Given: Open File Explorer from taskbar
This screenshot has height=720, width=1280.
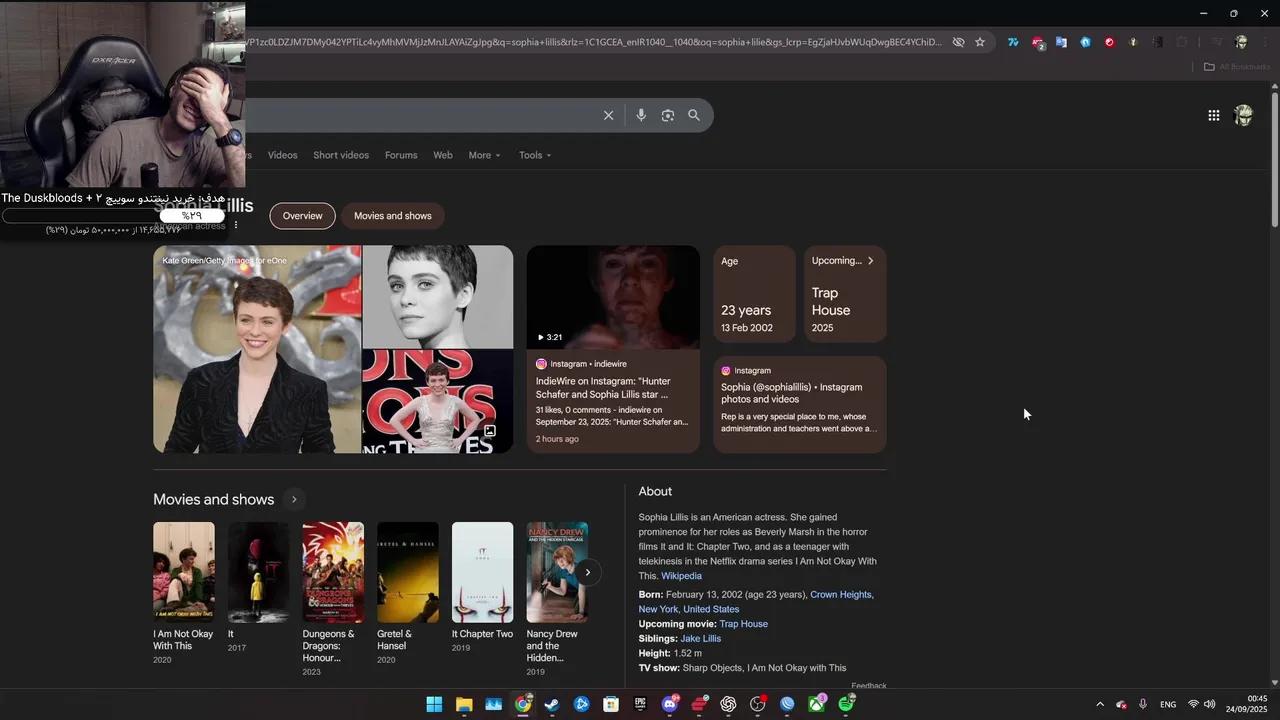Looking at the screenshot, I should (x=464, y=704).
